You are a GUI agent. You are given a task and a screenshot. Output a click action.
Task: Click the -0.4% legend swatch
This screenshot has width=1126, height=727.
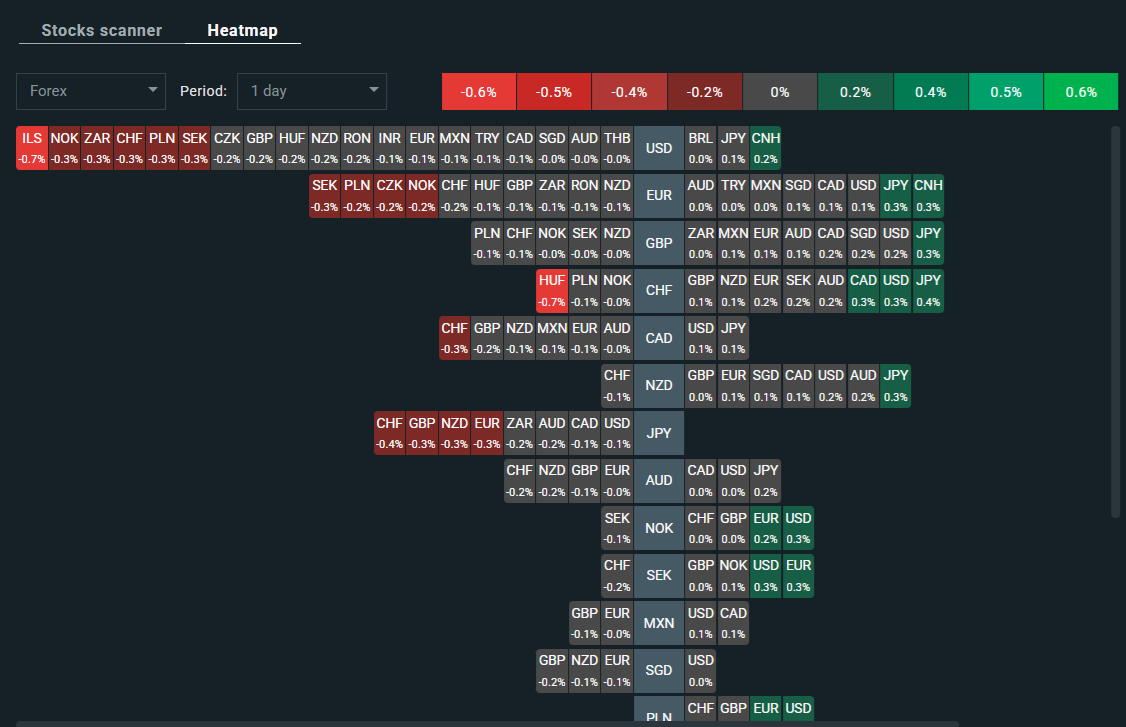629,92
